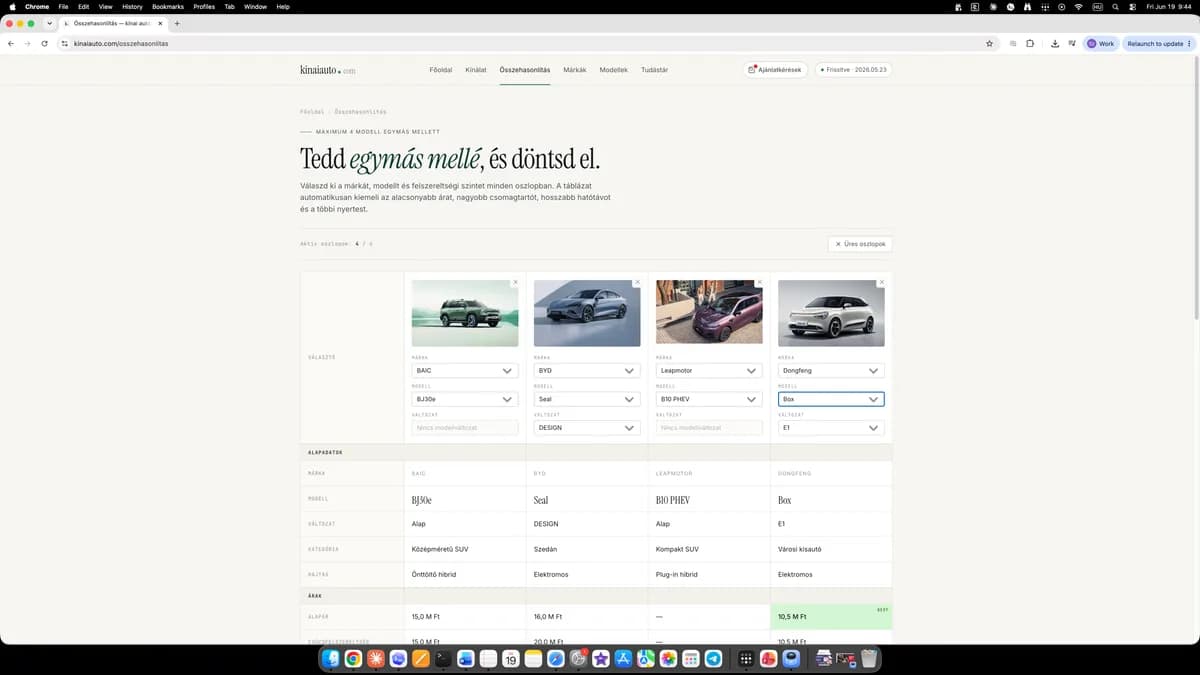
Task: Open the Apple menu
Action: point(13,6)
